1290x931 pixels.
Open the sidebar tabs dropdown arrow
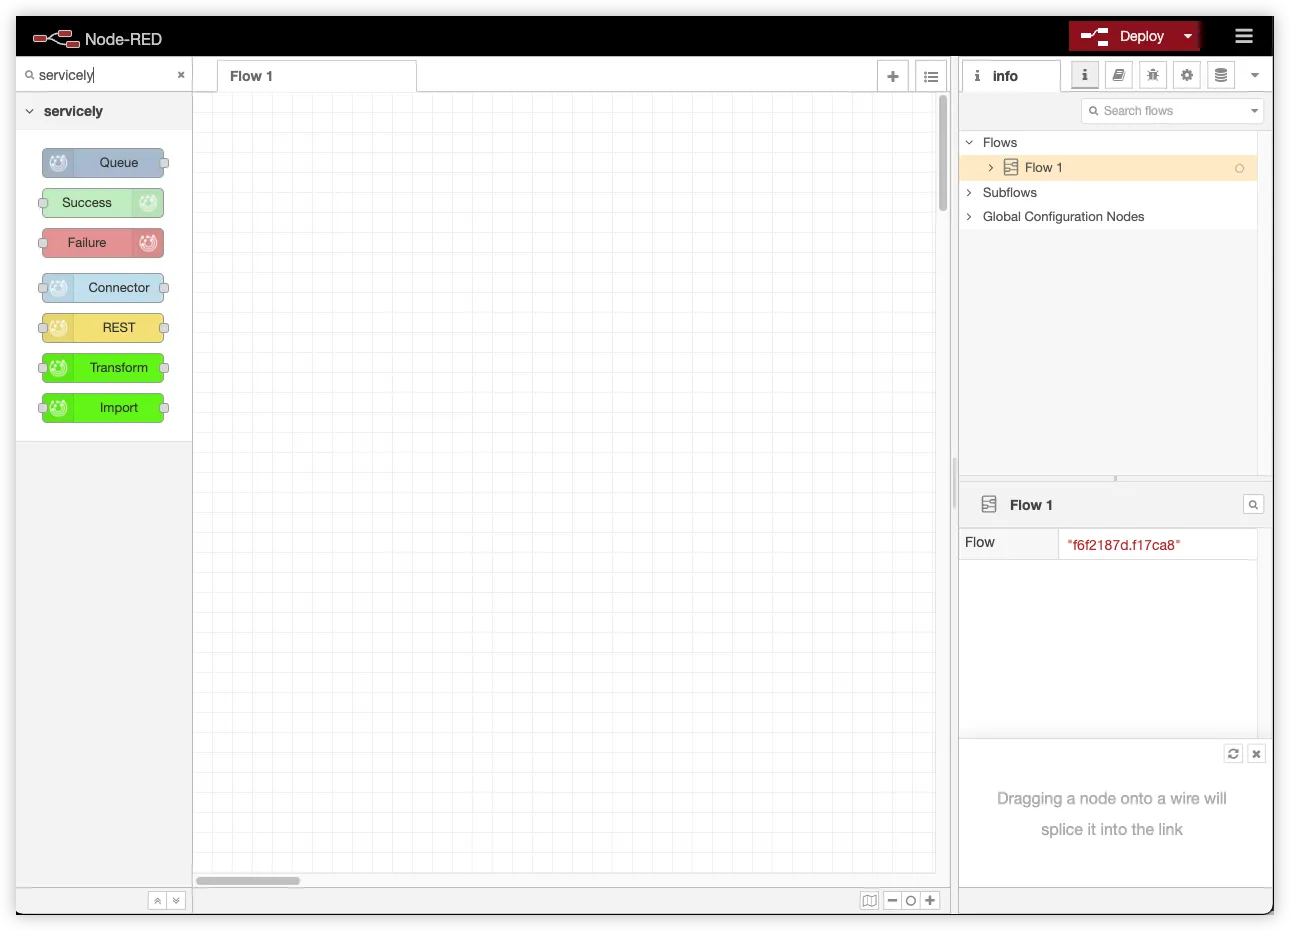pyautogui.click(x=1255, y=75)
